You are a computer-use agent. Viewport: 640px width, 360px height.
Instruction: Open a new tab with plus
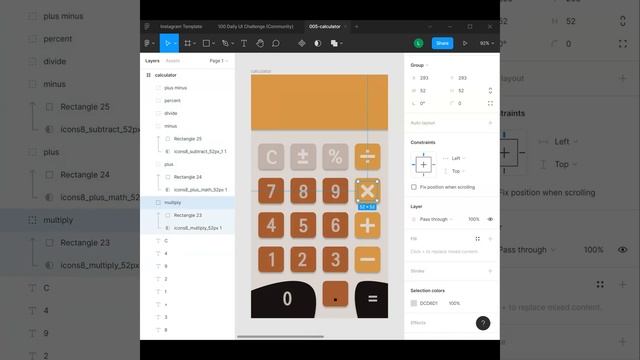356,27
